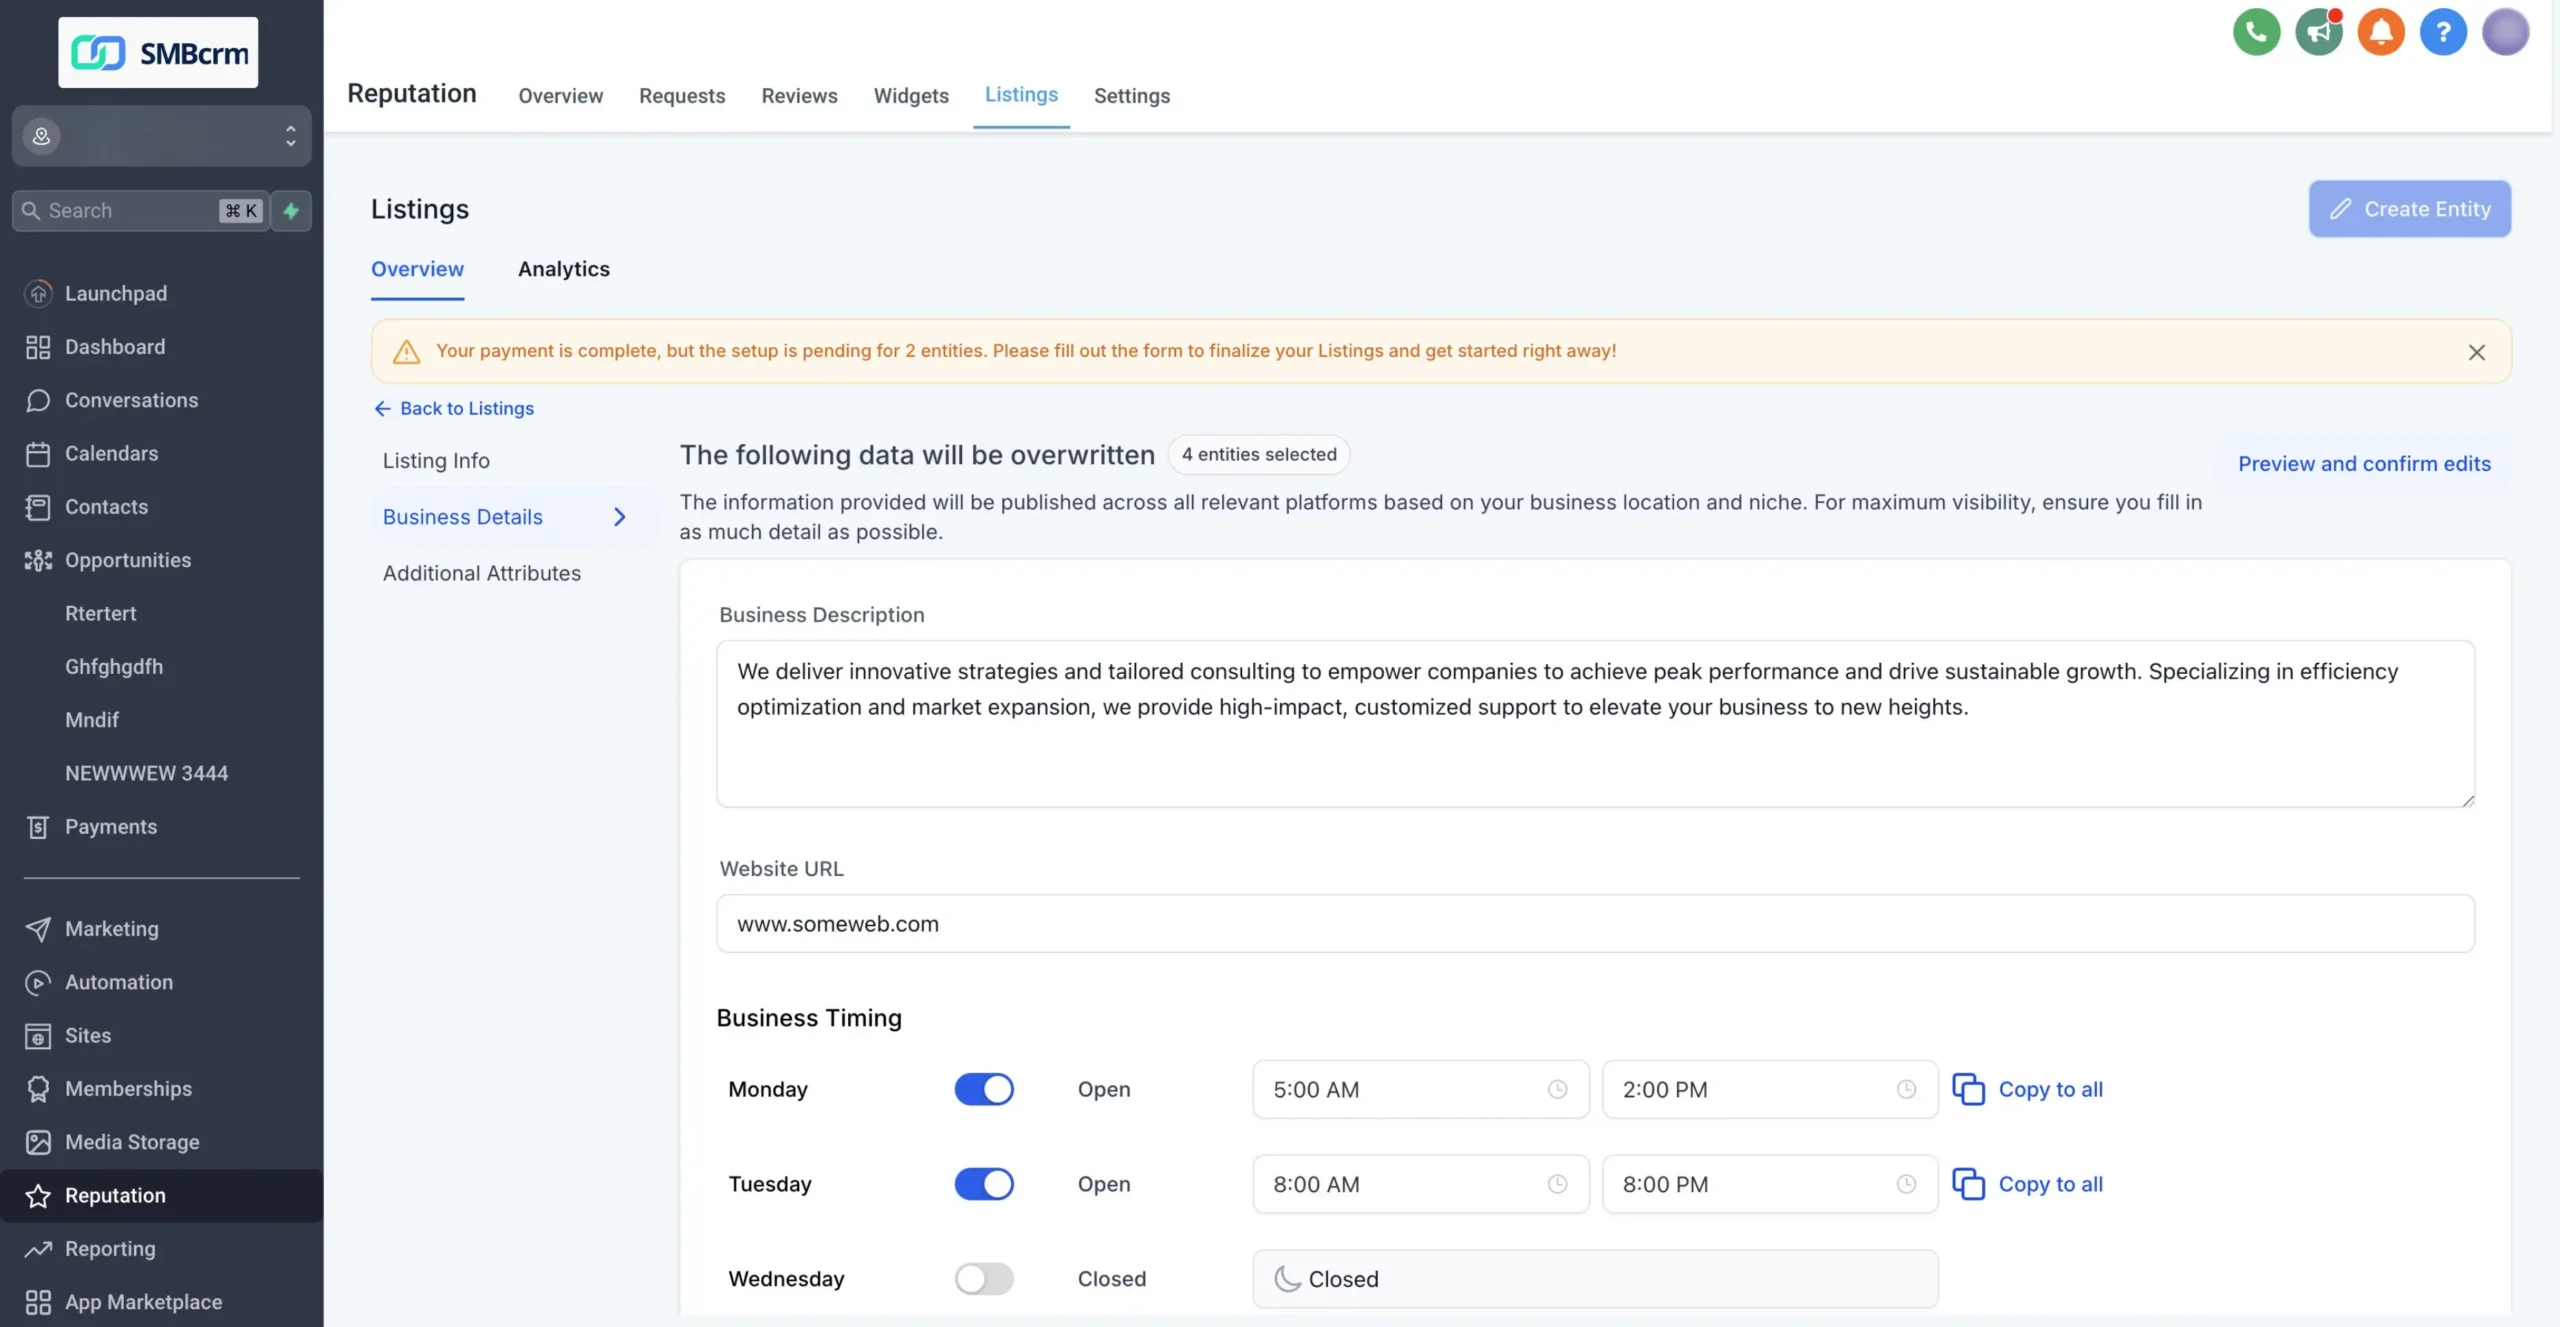The height and width of the screenshot is (1327, 2560).
Task: Toggle Tuesday open switch off
Action: pos(984,1184)
